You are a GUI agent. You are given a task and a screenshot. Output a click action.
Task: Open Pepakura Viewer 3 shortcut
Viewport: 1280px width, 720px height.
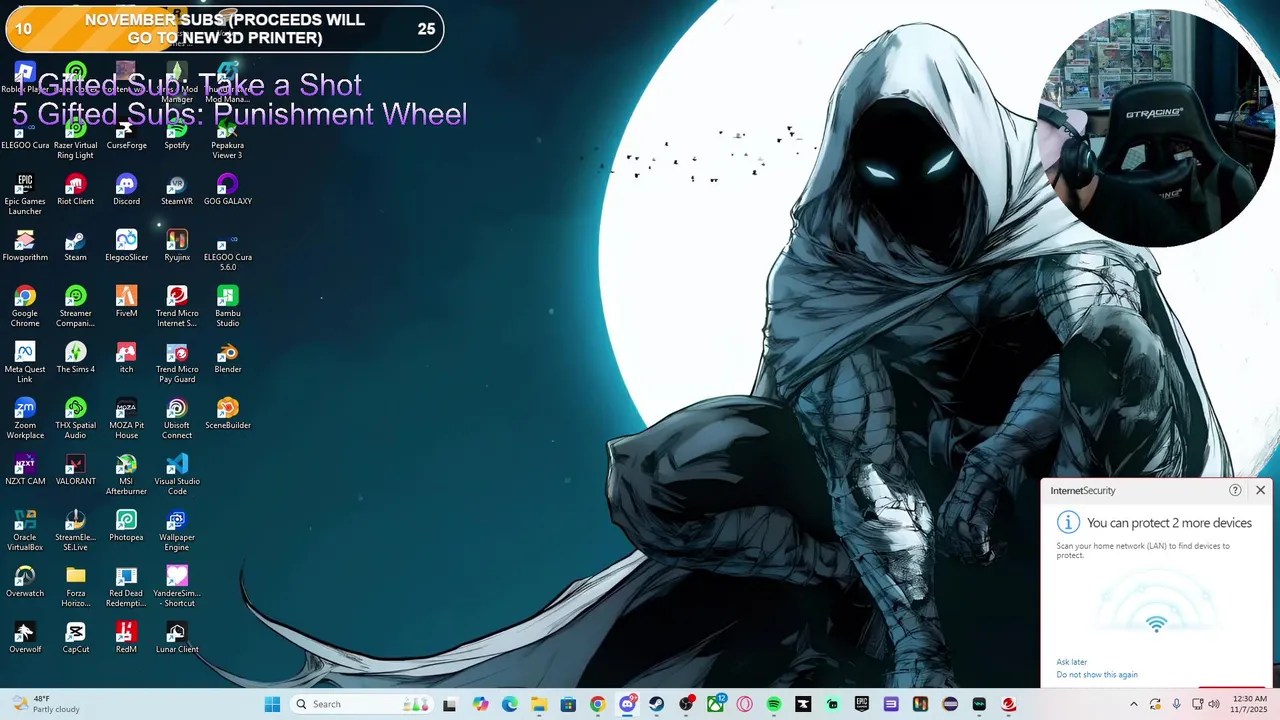point(228,139)
